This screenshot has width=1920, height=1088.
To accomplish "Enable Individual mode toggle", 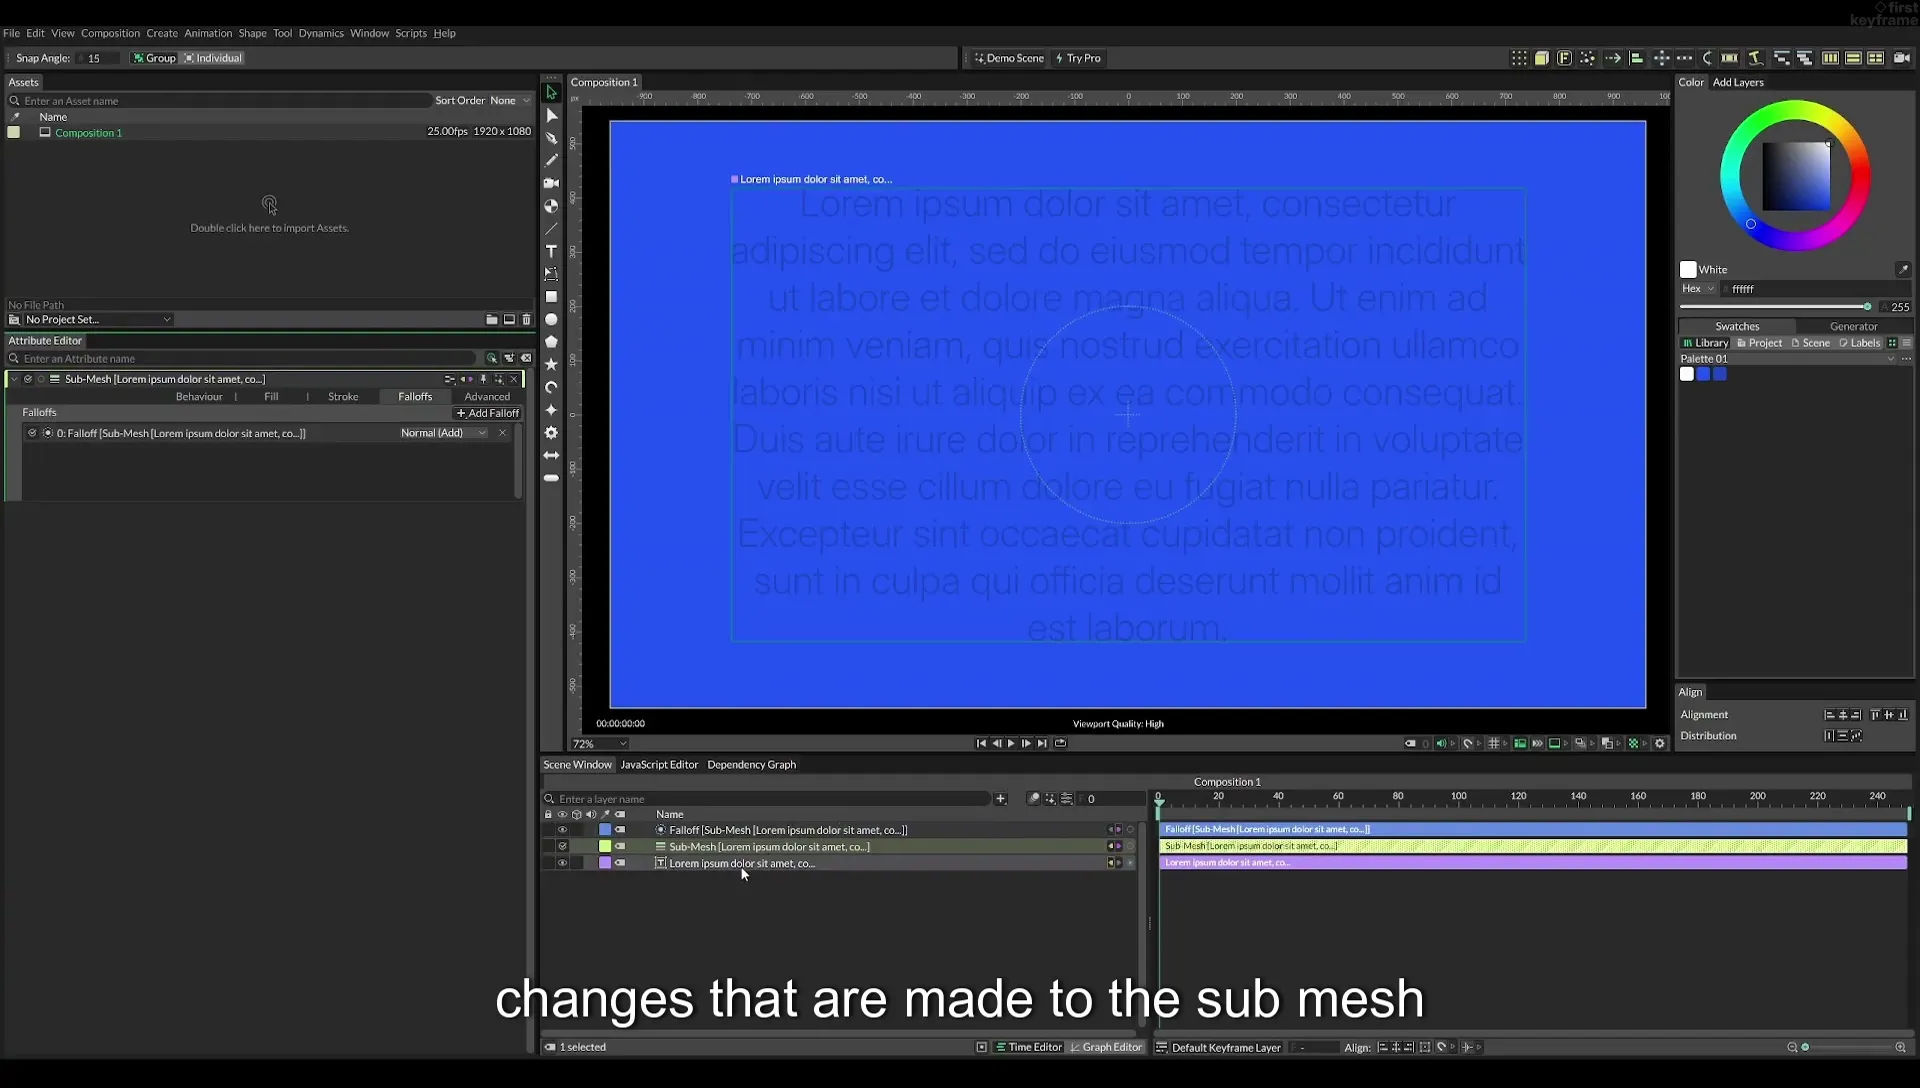I will pyautogui.click(x=213, y=58).
